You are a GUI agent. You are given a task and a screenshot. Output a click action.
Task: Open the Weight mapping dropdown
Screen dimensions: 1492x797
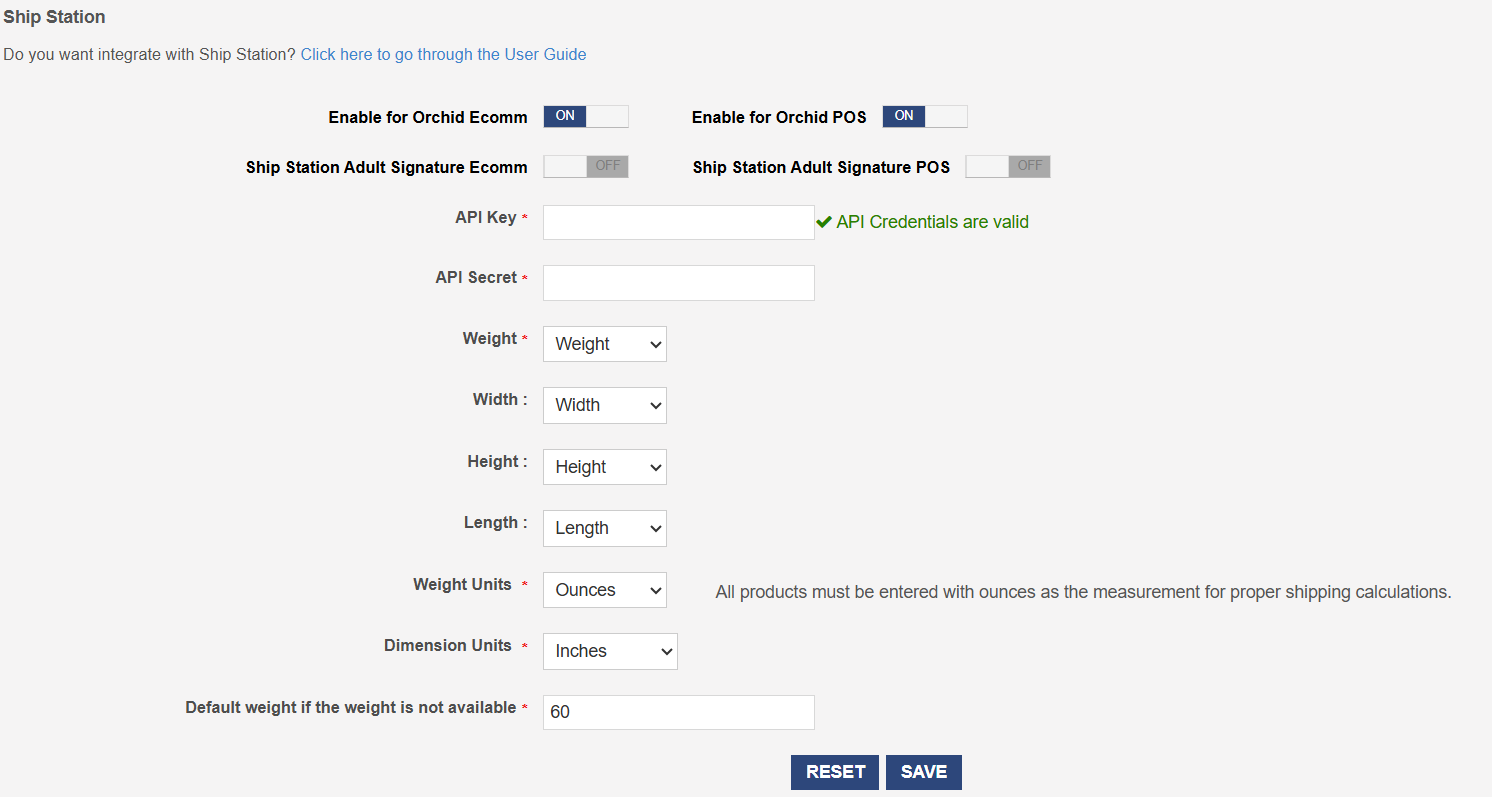pos(604,344)
